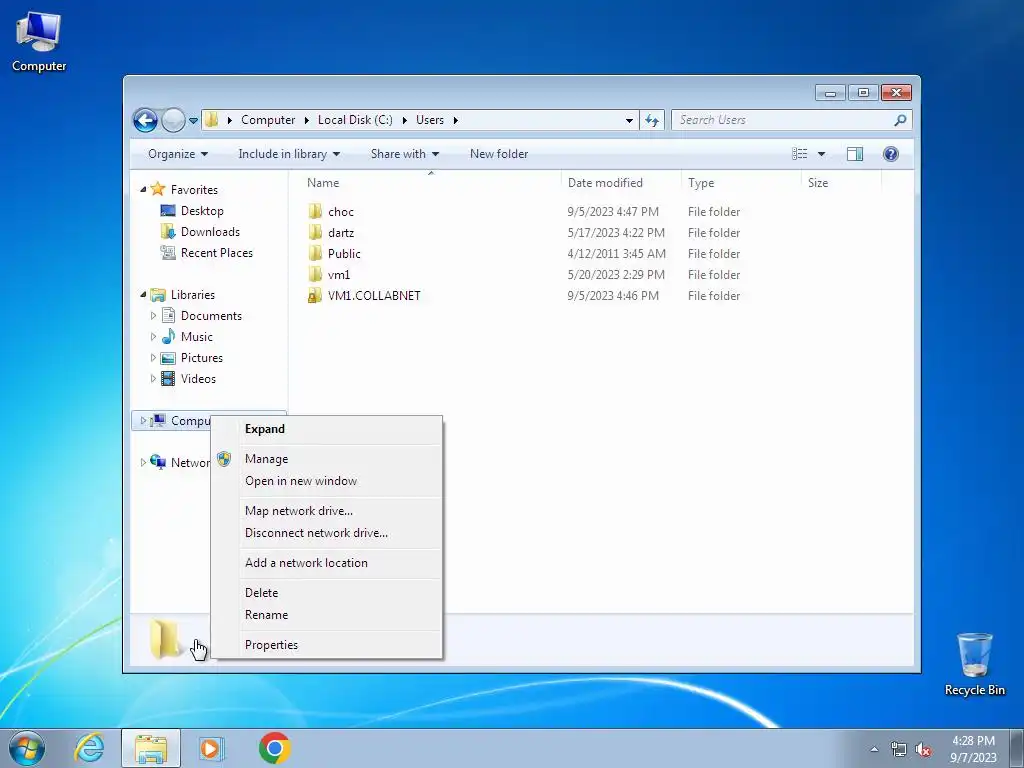This screenshot has width=1024, height=768.
Task: Select Local Disk (C:) in the breadcrumb
Action: (x=355, y=120)
